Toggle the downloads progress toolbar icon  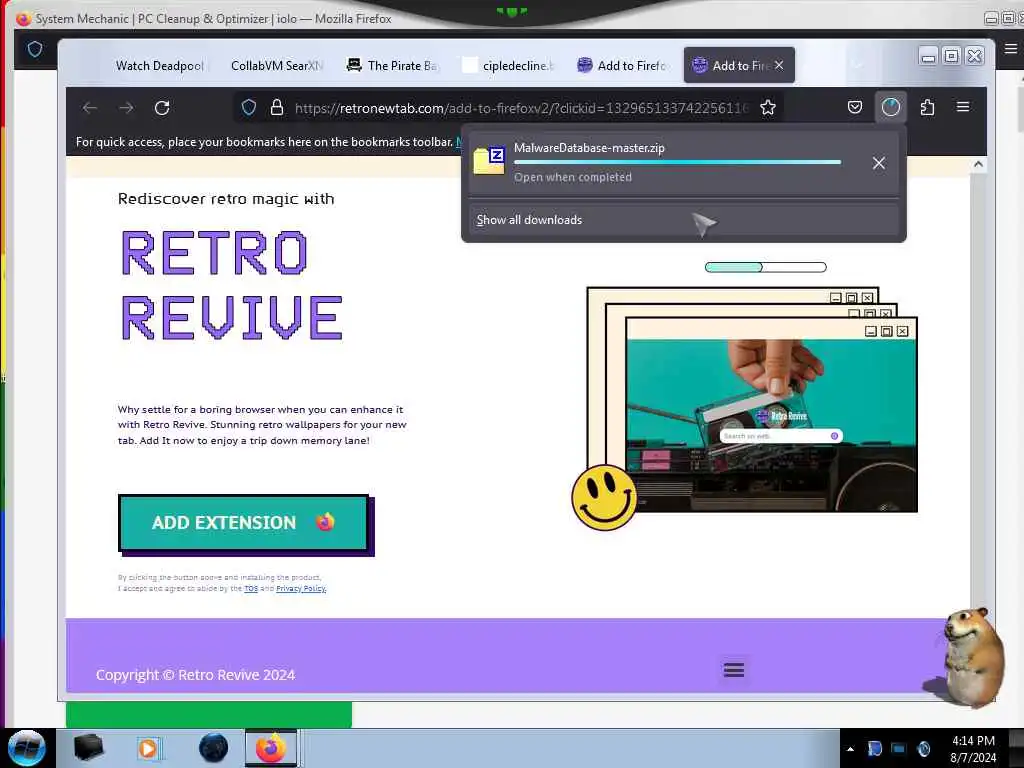891,107
